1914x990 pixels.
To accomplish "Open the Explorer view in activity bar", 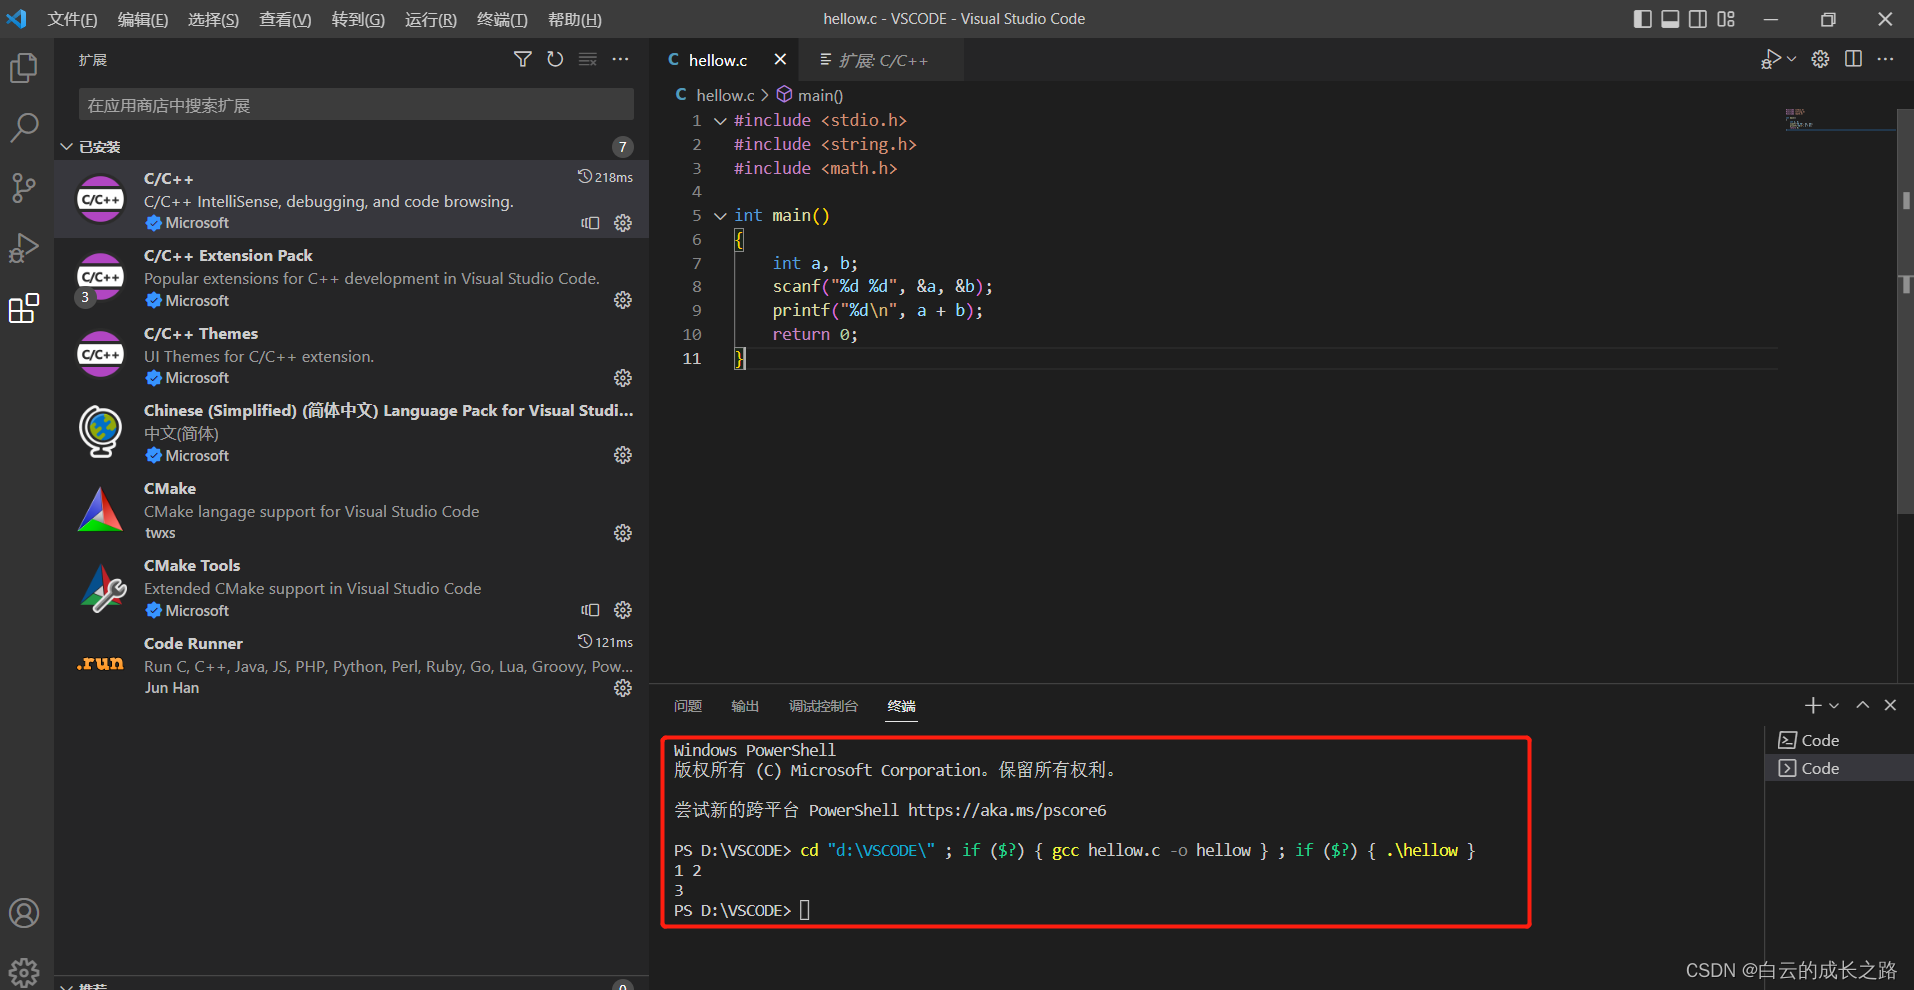I will (x=24, y=68).
